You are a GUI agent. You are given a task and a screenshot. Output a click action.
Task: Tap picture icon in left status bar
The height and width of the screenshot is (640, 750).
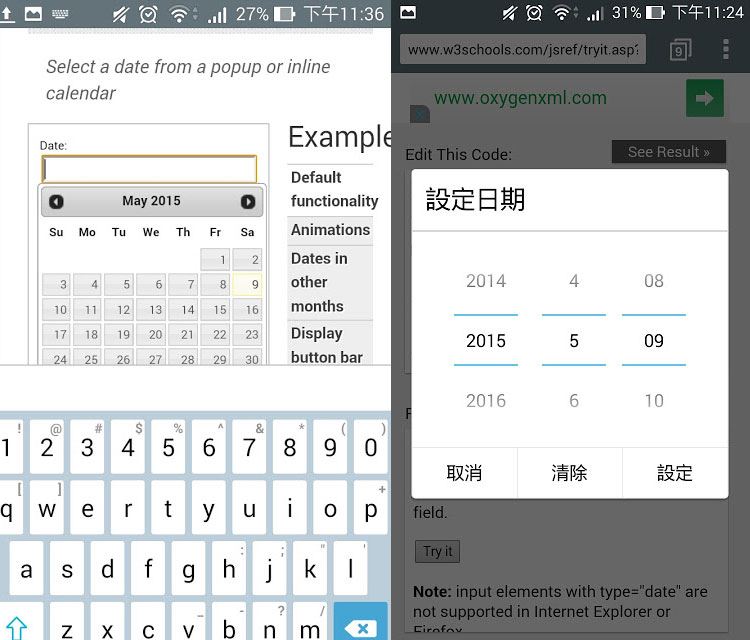[33, 14]
